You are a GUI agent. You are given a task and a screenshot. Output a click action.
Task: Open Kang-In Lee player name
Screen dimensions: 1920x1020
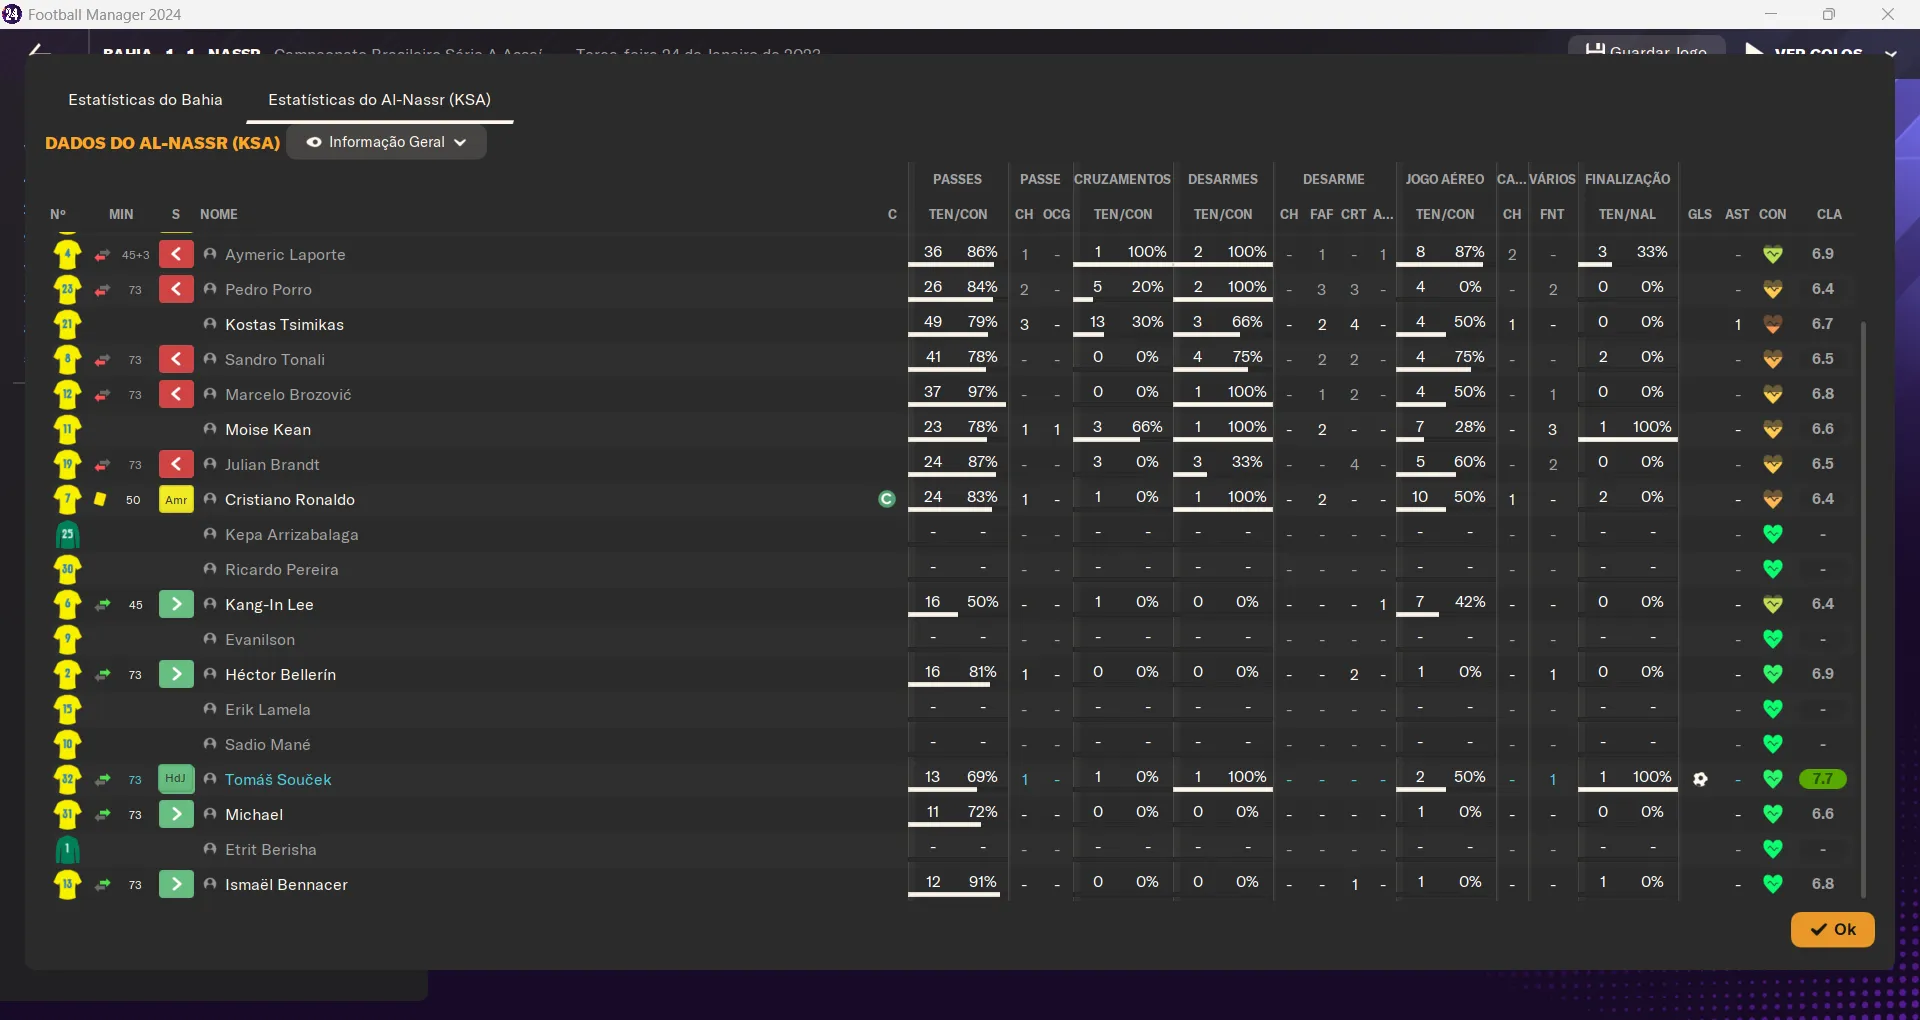click(269, 605)
